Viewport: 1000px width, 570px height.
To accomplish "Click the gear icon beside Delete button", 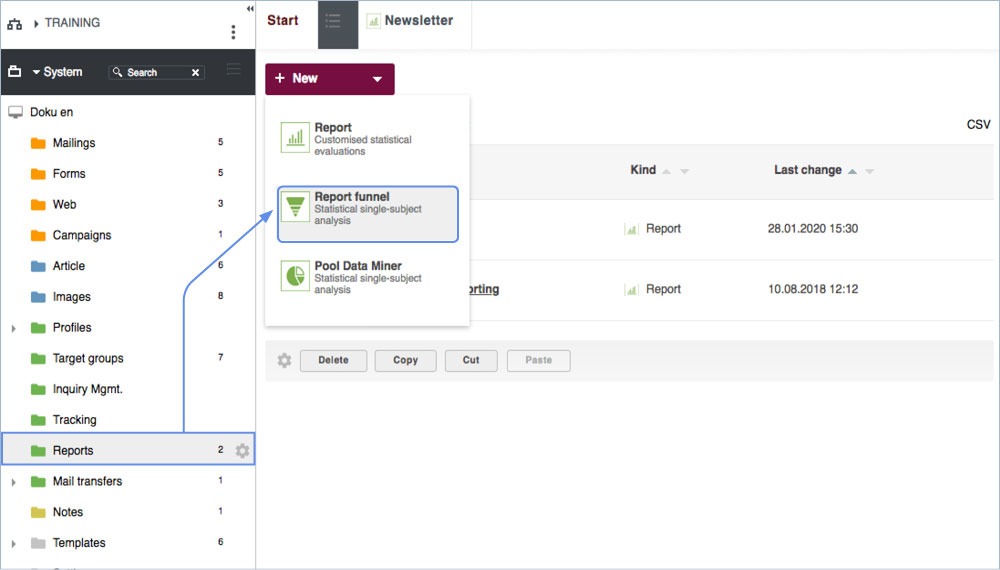I will click(x=284, y=360).
